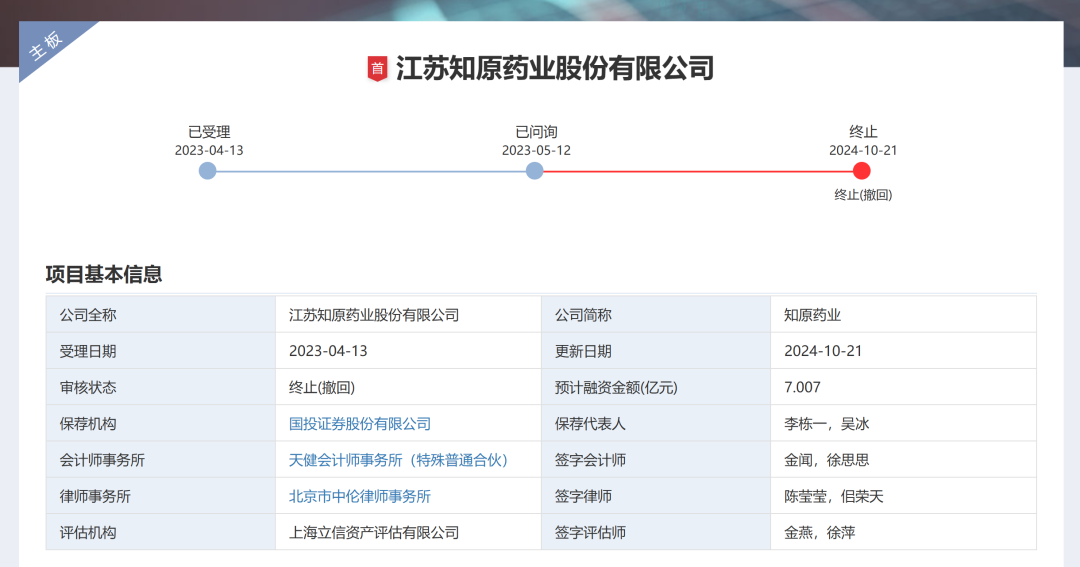The width and height of the screenshot is (1080, 567).
Task: Click the 预计融资金额(亿元) label
Action: [x=616, y=387]
